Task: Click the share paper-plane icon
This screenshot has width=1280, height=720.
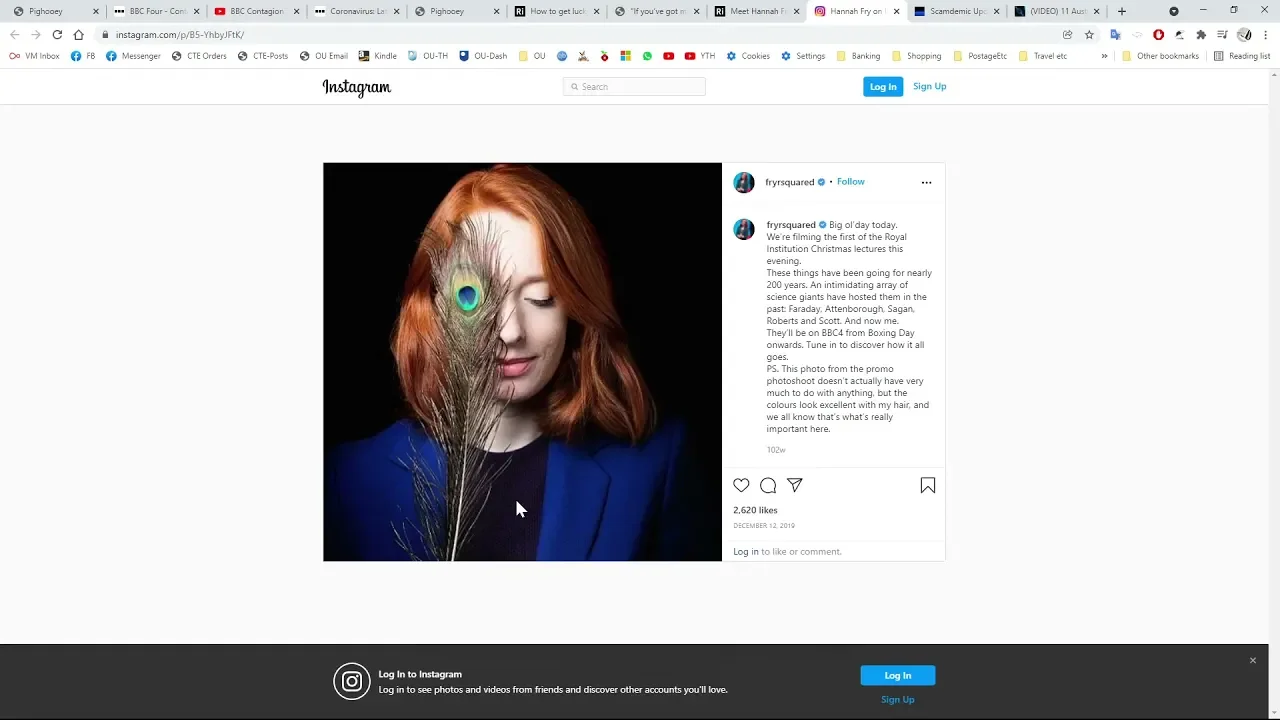Action: coord(795,485)
